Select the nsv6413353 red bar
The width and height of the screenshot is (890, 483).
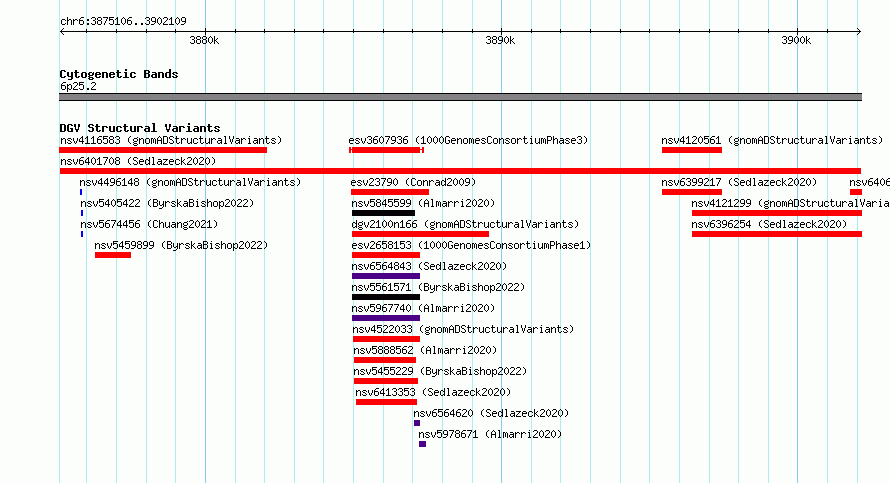(387, 402)
